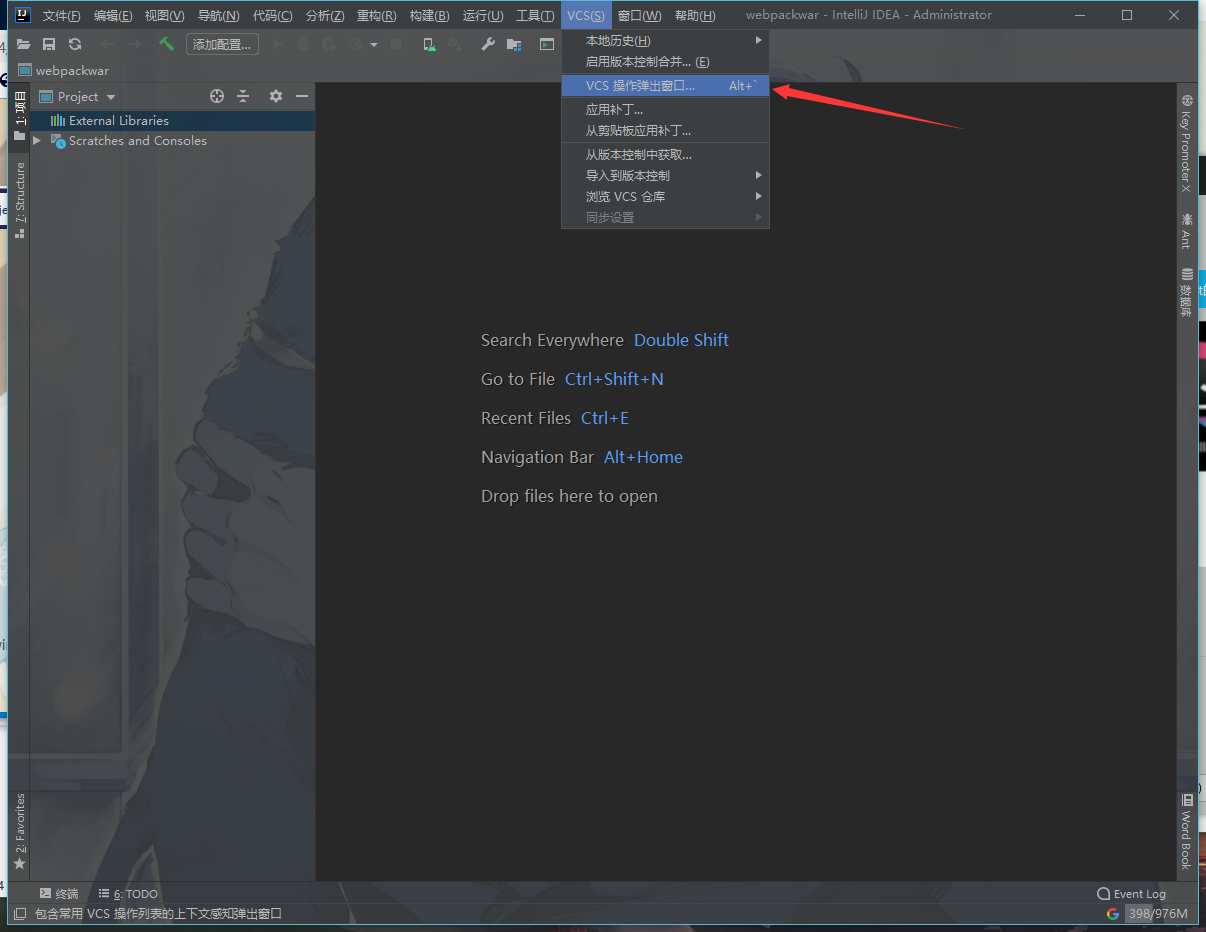Click the memory indicator 398/976M
The height and width of the screenshot is (932, 1206).
coord(1157,914)
